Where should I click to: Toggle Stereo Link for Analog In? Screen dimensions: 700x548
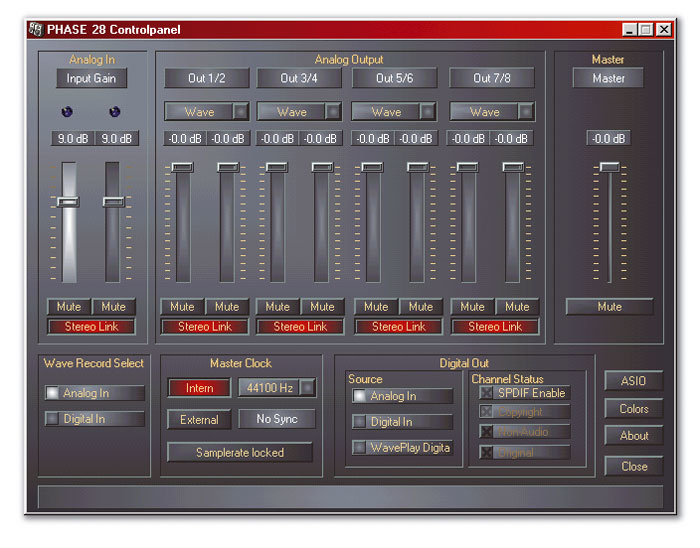[91, 327]
